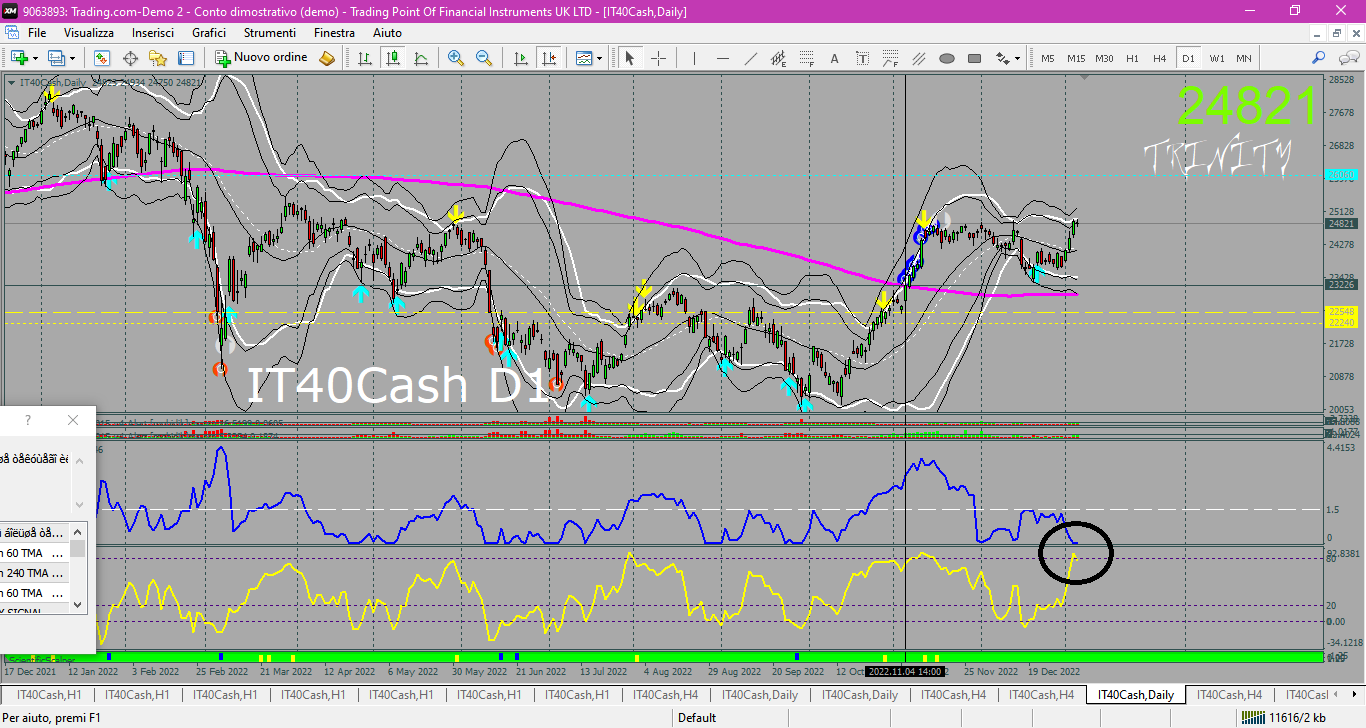Switch timeframe to M5
Image resolution: width=1366 pixels, height=728 pixels.
pos(1048,58)
